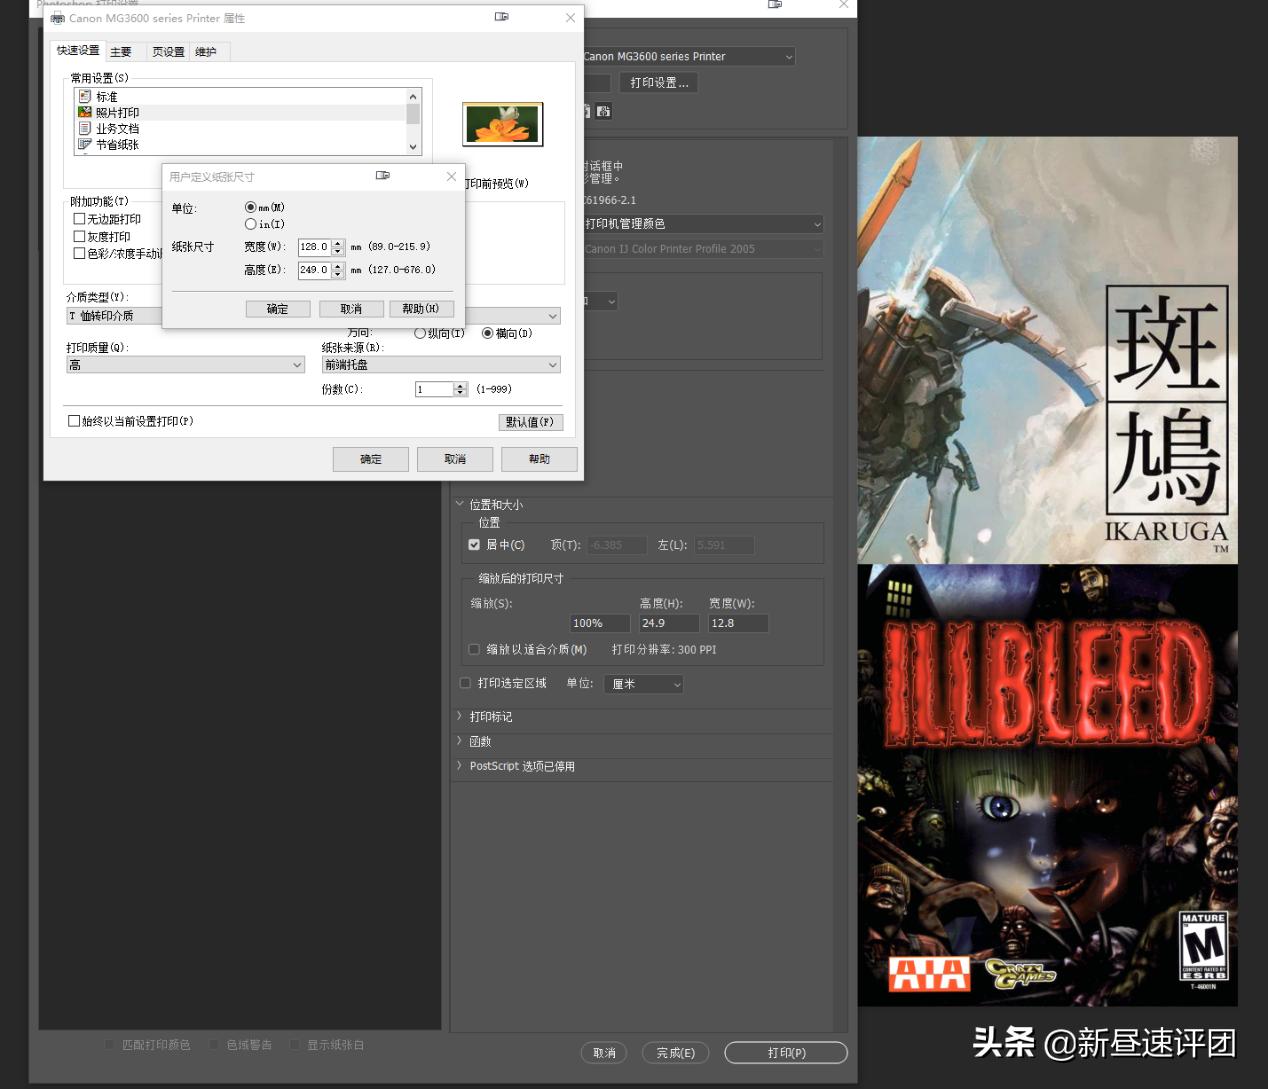Switch to the 维护 tab
The width and height of the screenshot is (1268, 1089).
[x=206, y=51]
